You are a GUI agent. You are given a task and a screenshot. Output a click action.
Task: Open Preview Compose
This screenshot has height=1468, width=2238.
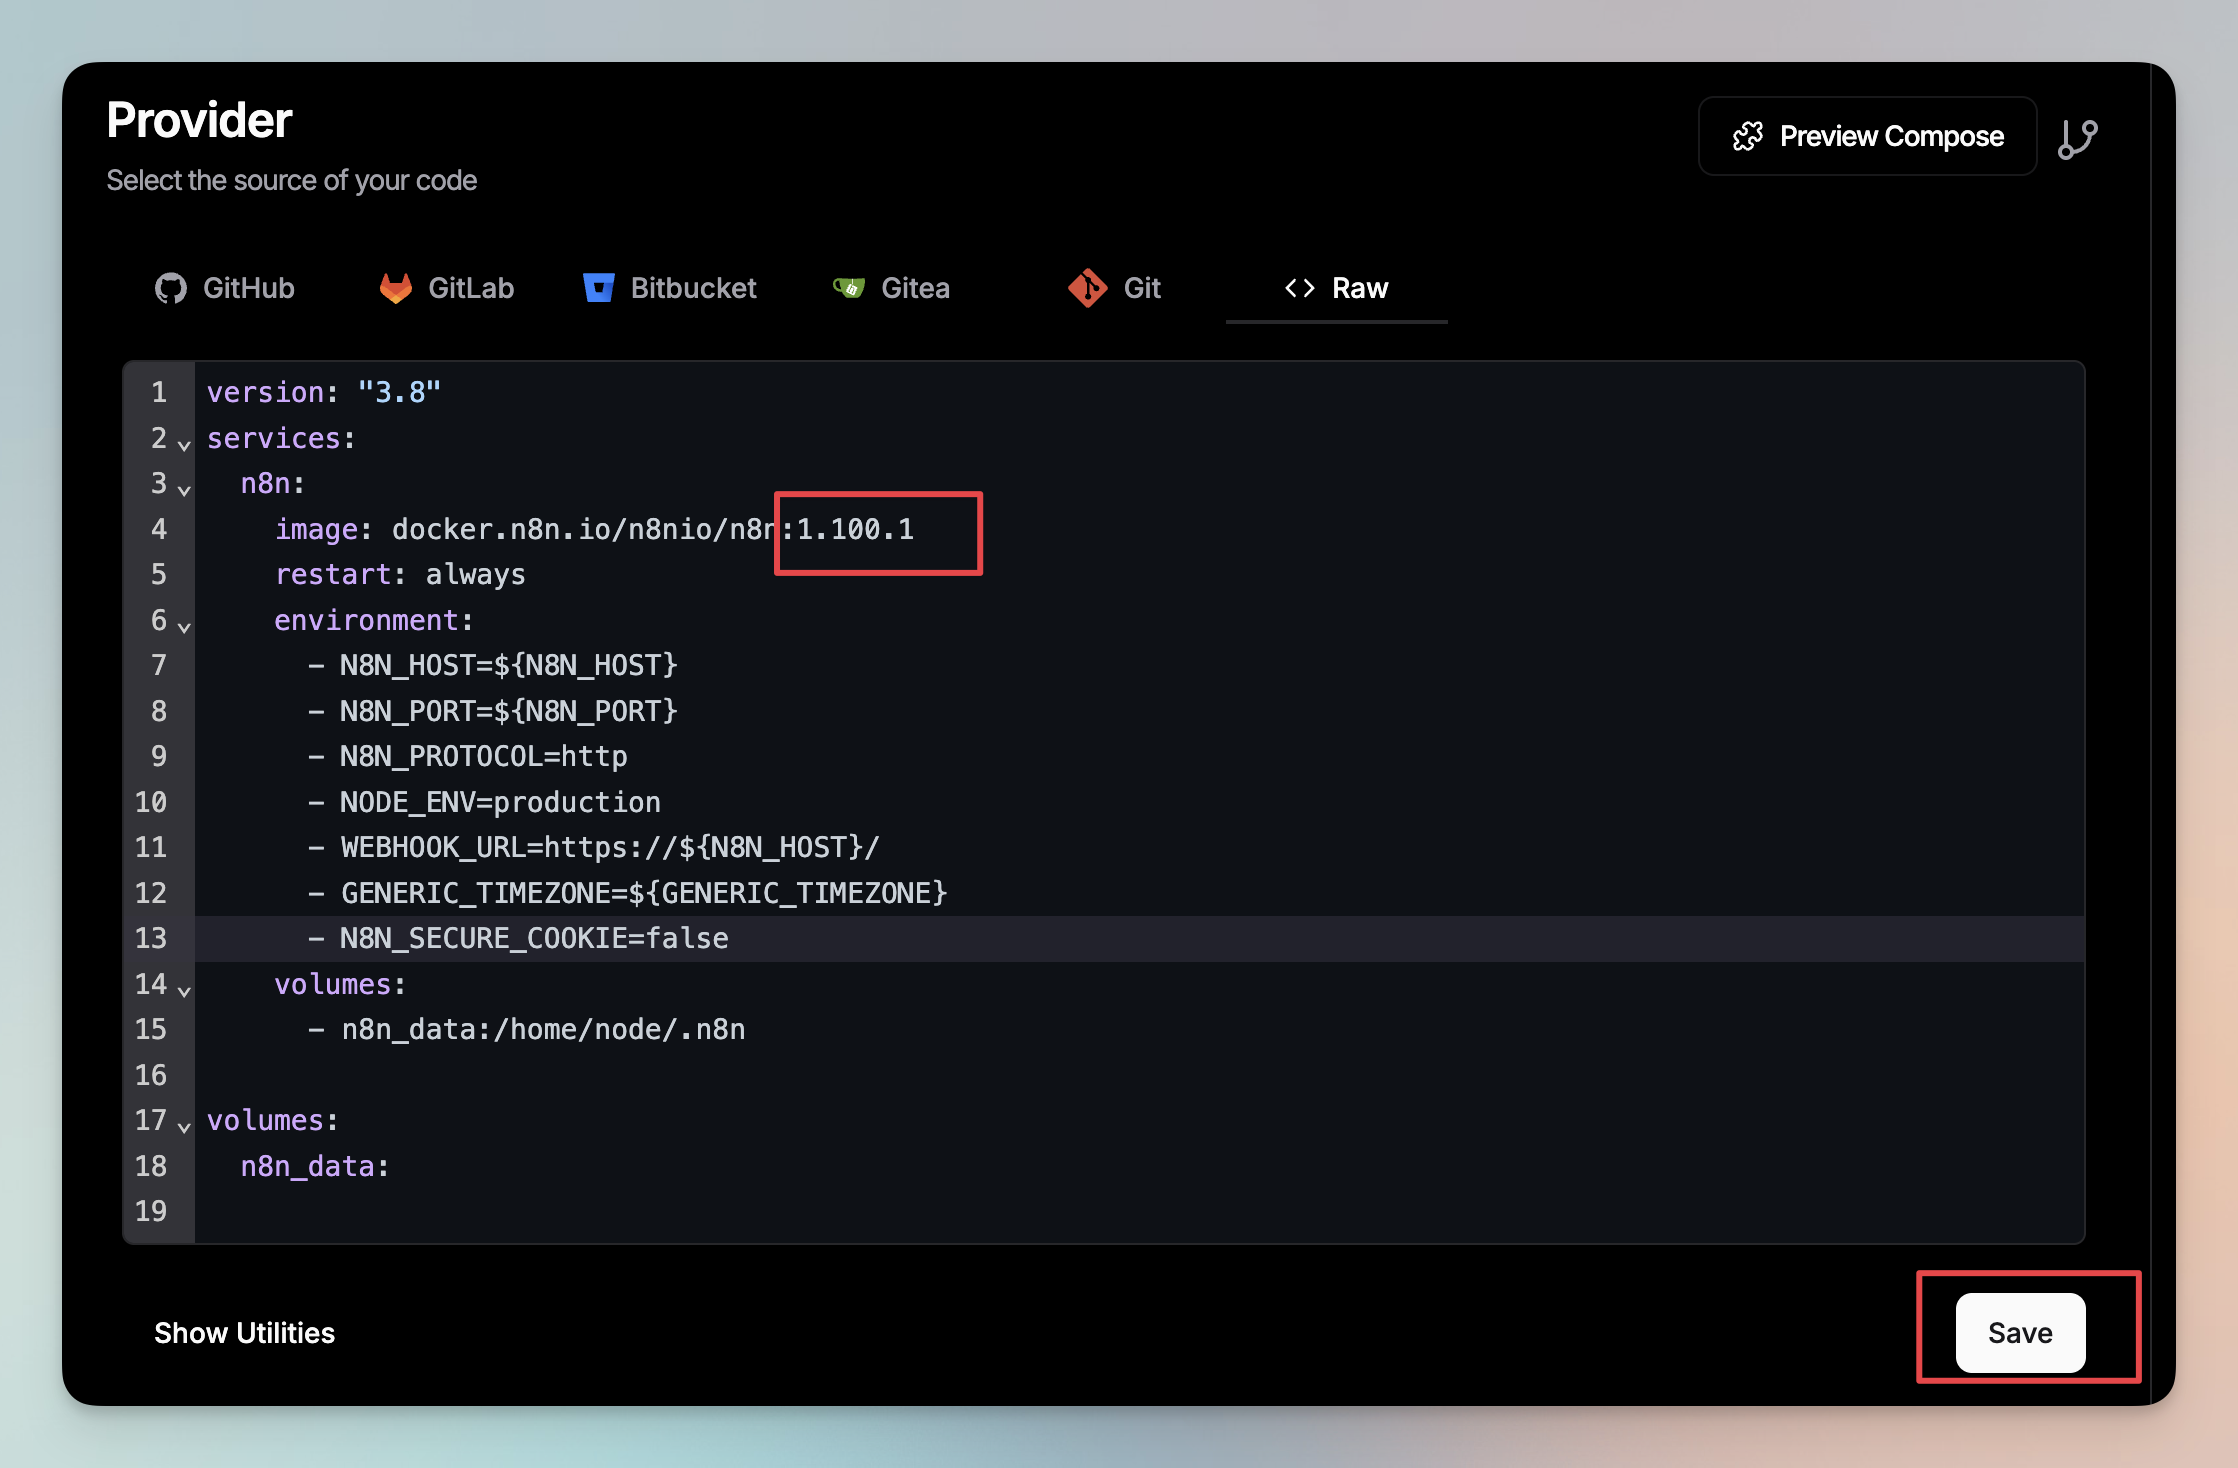(1867, 136)
